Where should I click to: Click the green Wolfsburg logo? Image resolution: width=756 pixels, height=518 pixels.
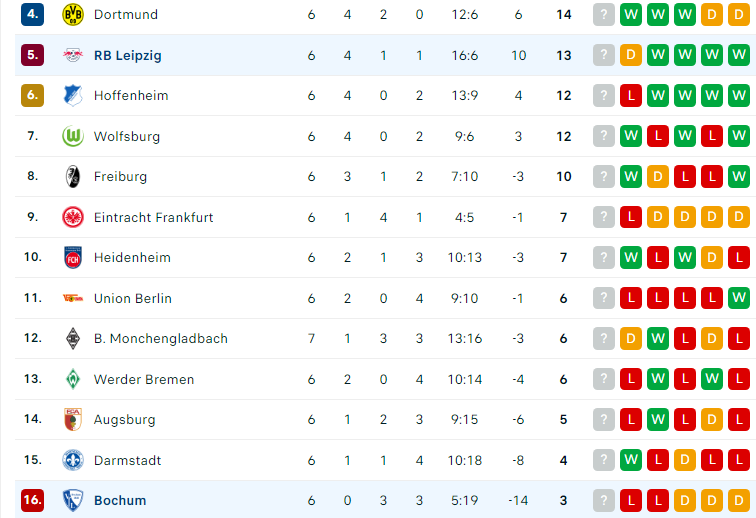coord(73,136)
